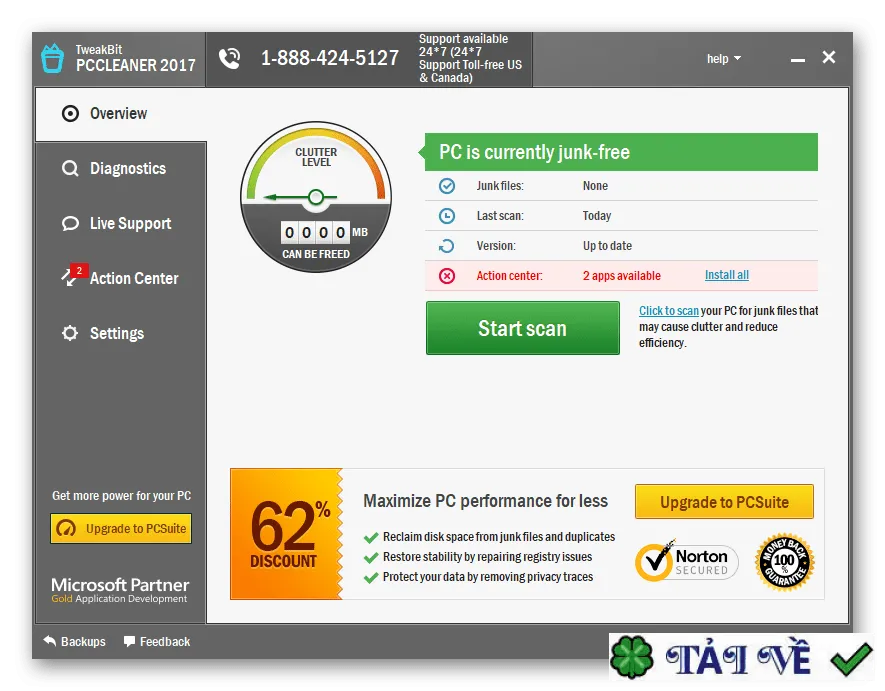Click the Settings gear icon
Image resolution: width=885 pixels, height=691 pixels.
70,333
